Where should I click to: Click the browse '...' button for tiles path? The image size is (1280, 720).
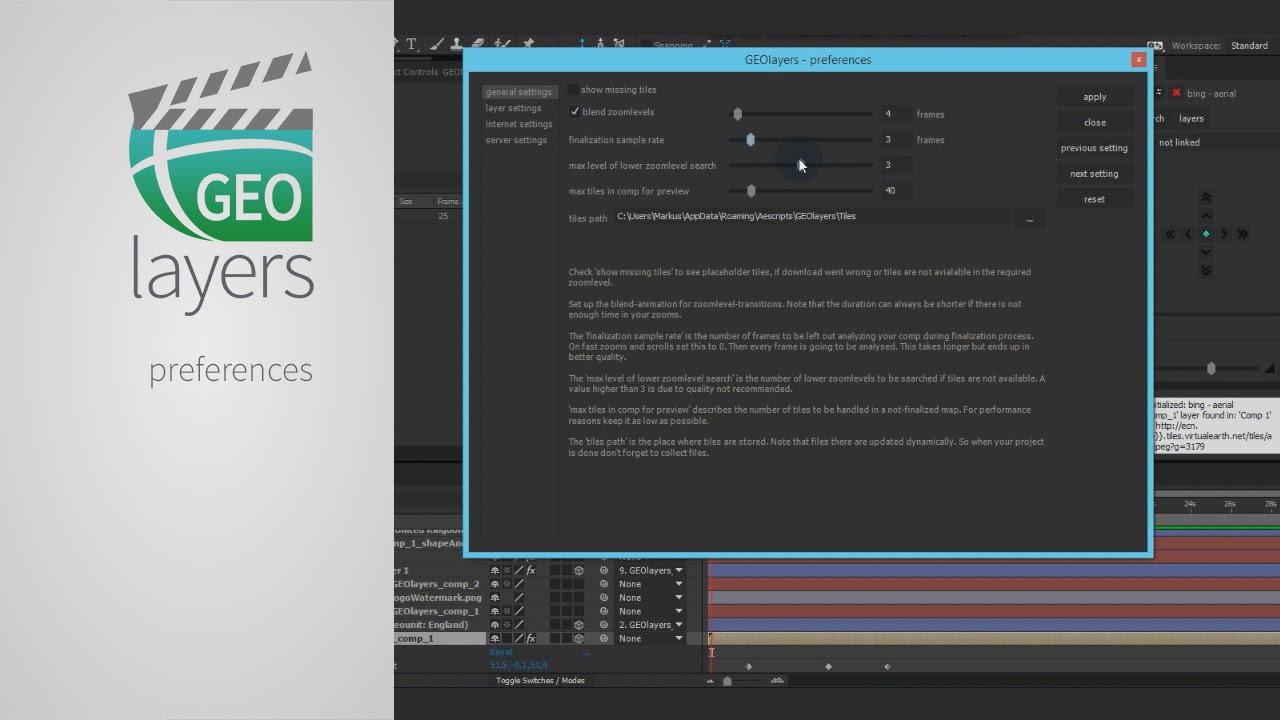pos(1029,218)
